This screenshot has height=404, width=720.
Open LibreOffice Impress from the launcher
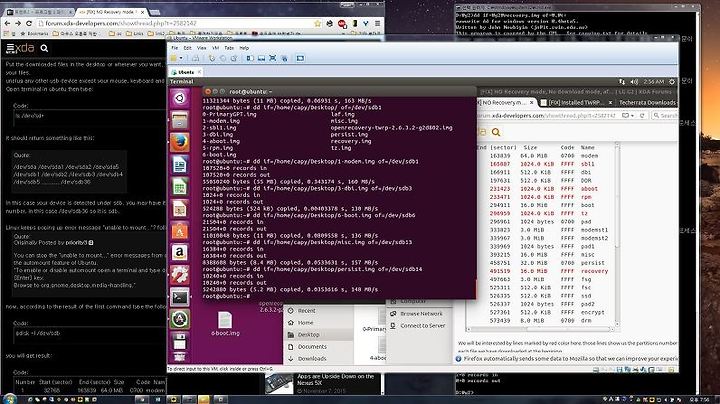(x=180, y=209)
